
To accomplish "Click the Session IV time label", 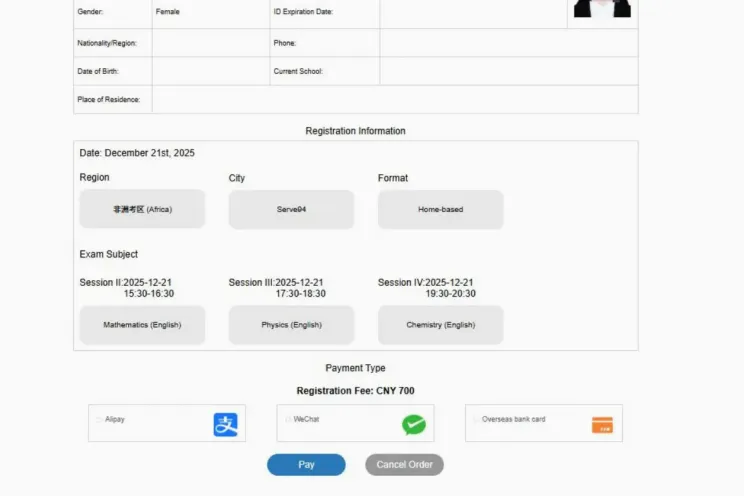I will 427,288.
